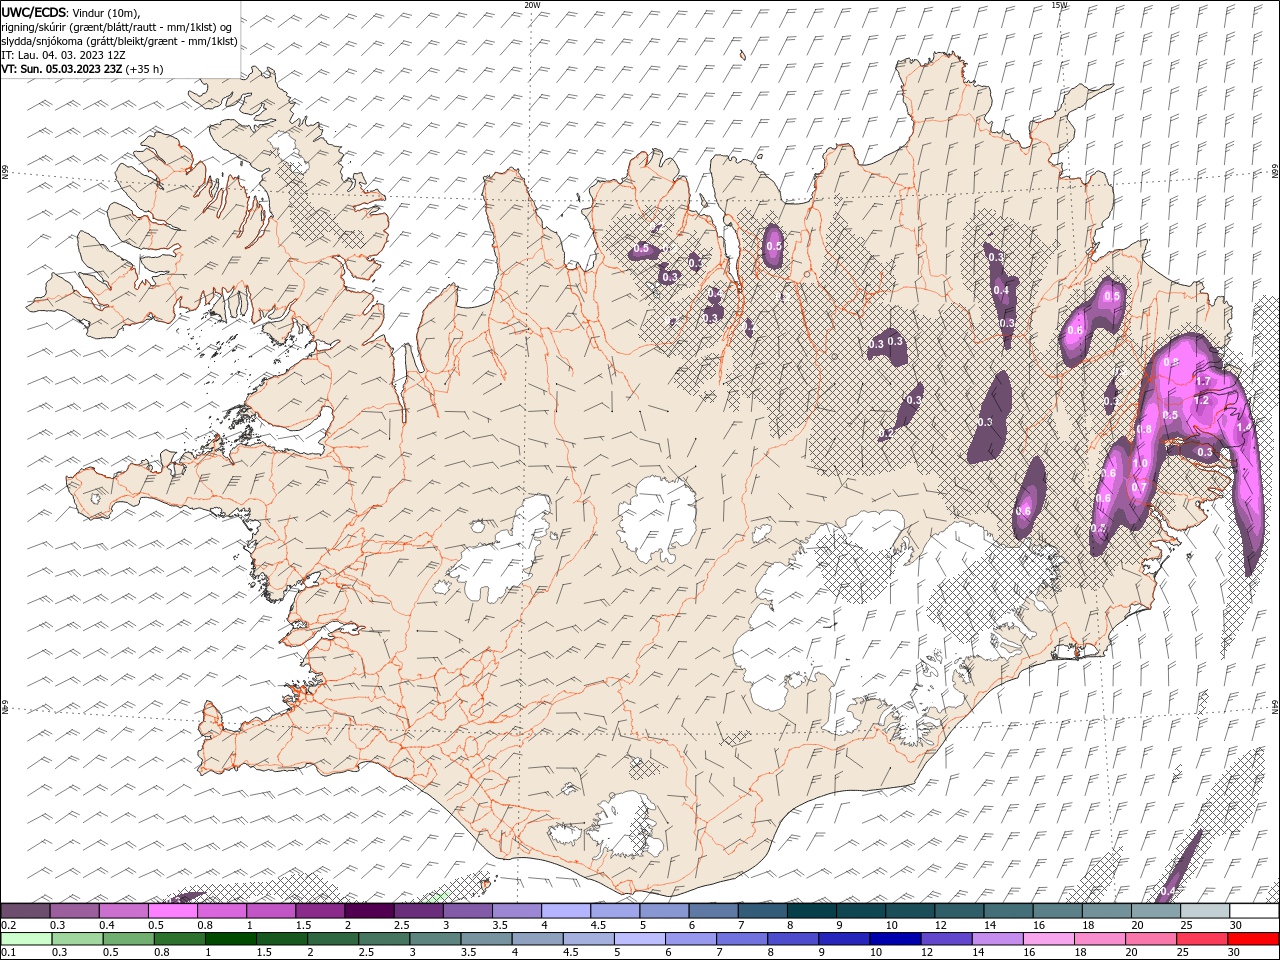Image resolution: width=1280 pixels, height=960 pixels.
Task: Click the 0.7 snowfall value on map
Action: [x=1138, y=487]
